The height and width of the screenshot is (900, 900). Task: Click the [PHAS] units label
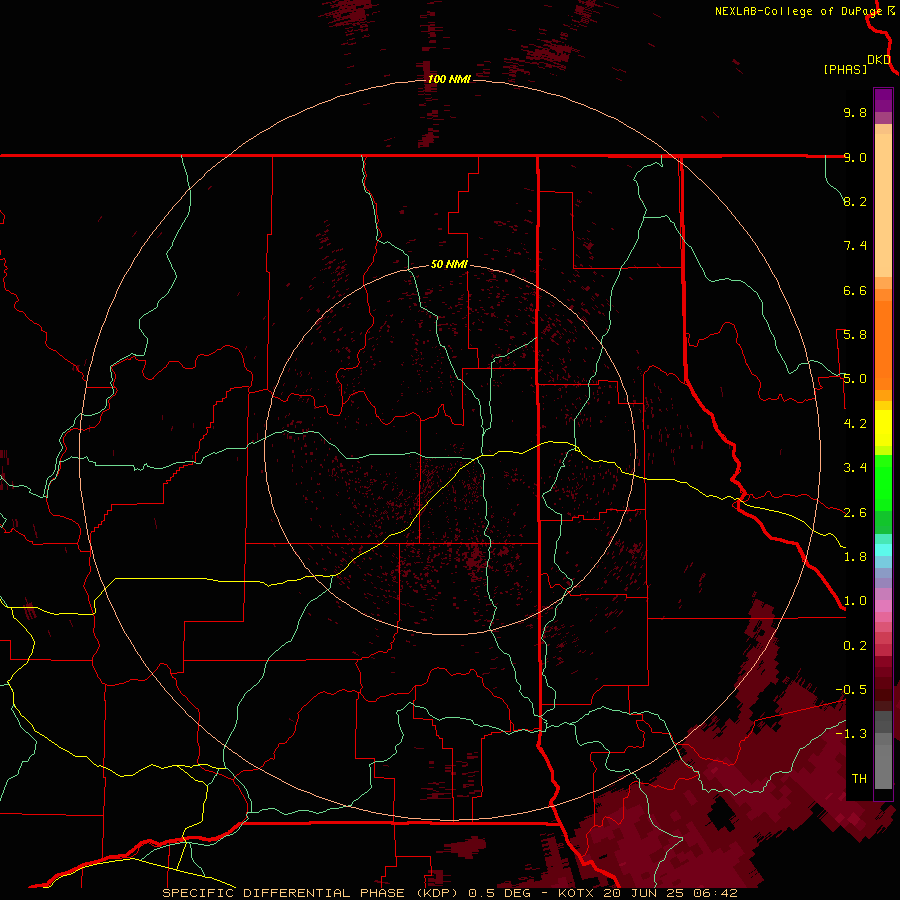[x=845, y=69]
